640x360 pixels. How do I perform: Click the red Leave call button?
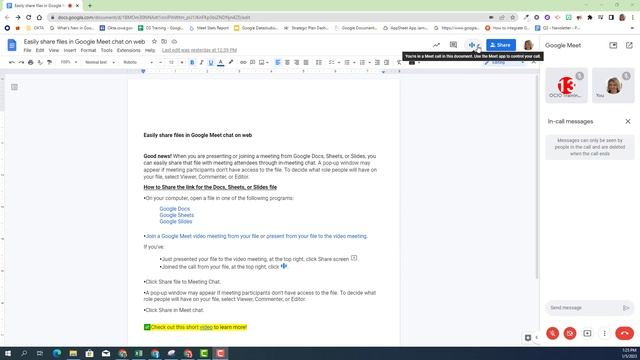coord(624,333)
